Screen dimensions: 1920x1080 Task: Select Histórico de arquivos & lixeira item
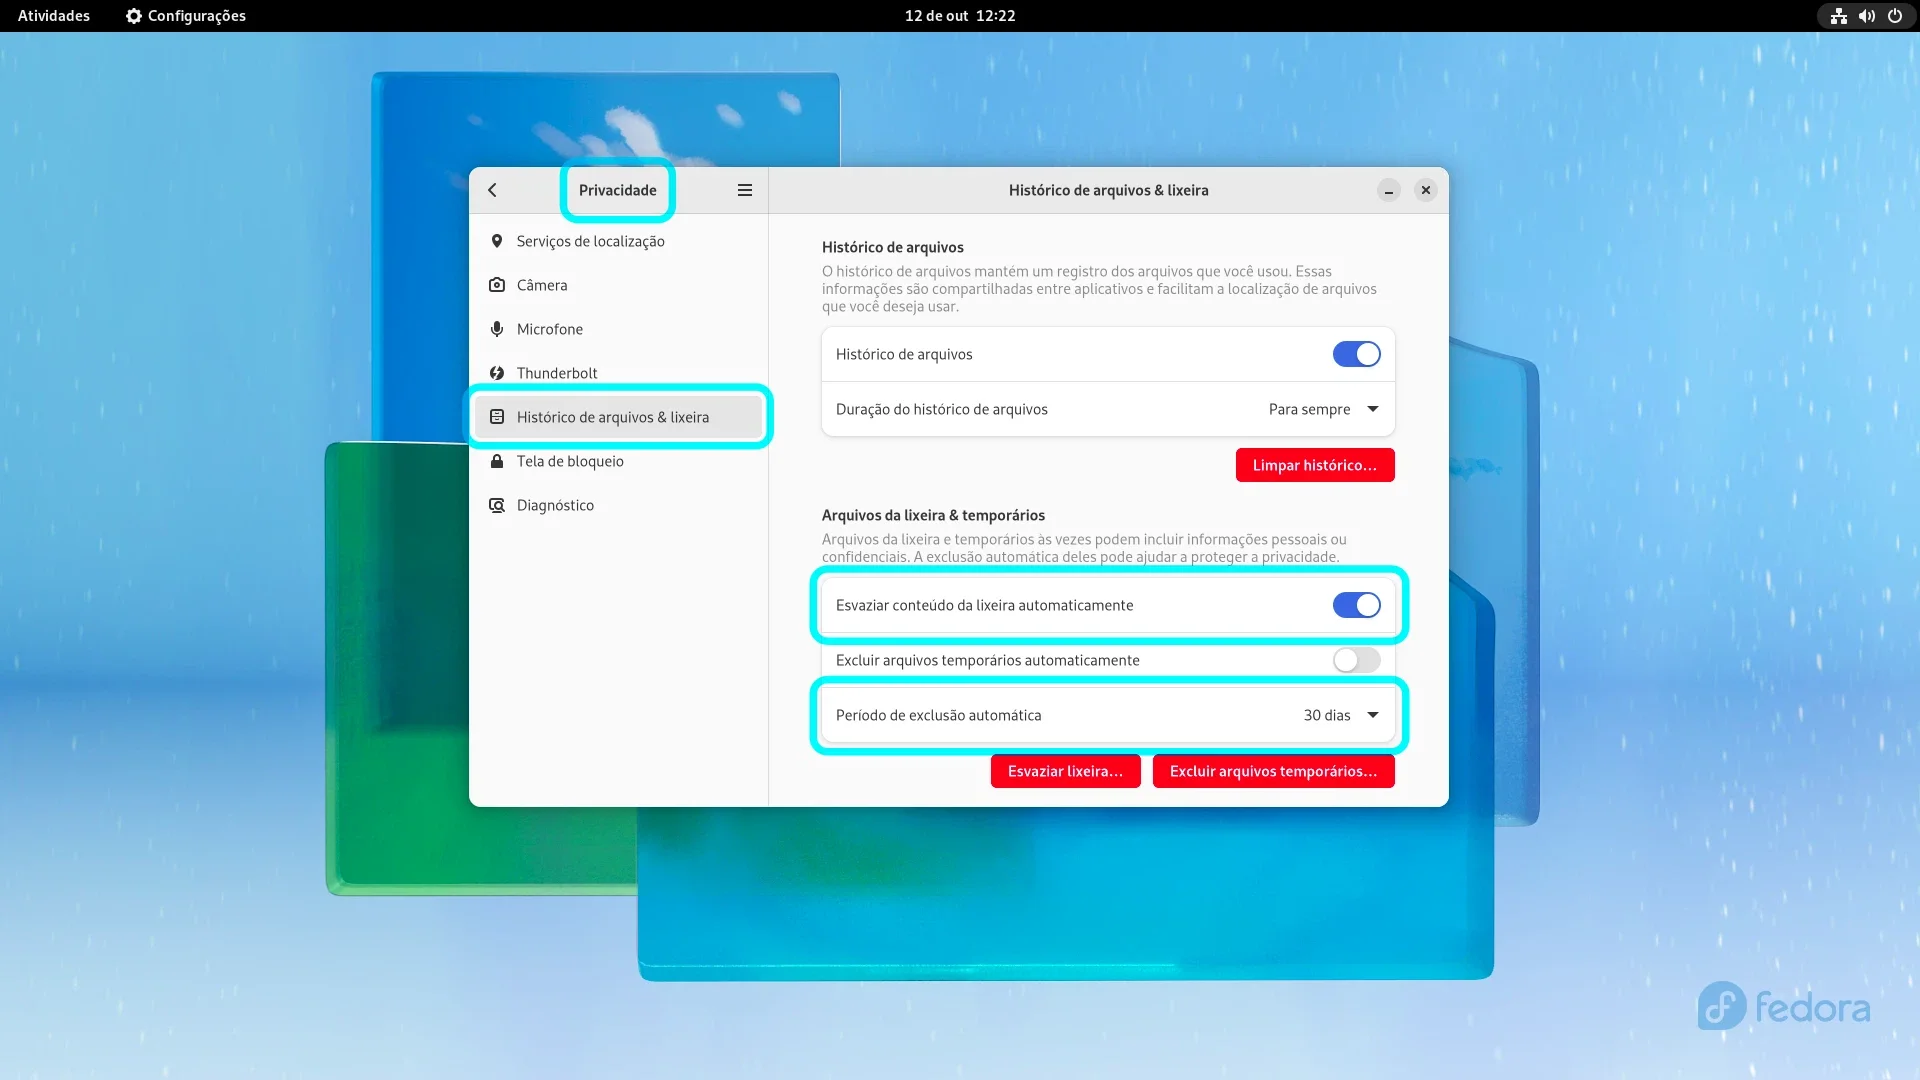(x=619, y=417)
